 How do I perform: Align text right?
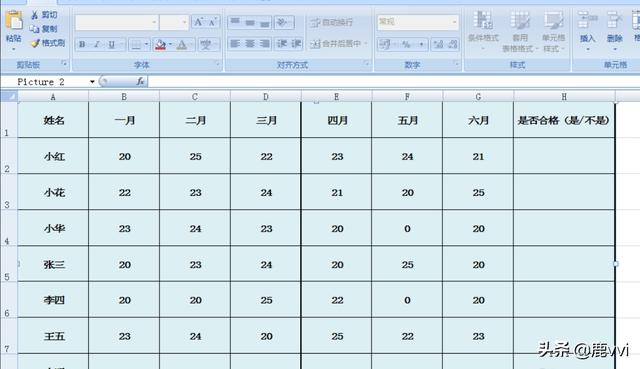(x=264, y=43)
